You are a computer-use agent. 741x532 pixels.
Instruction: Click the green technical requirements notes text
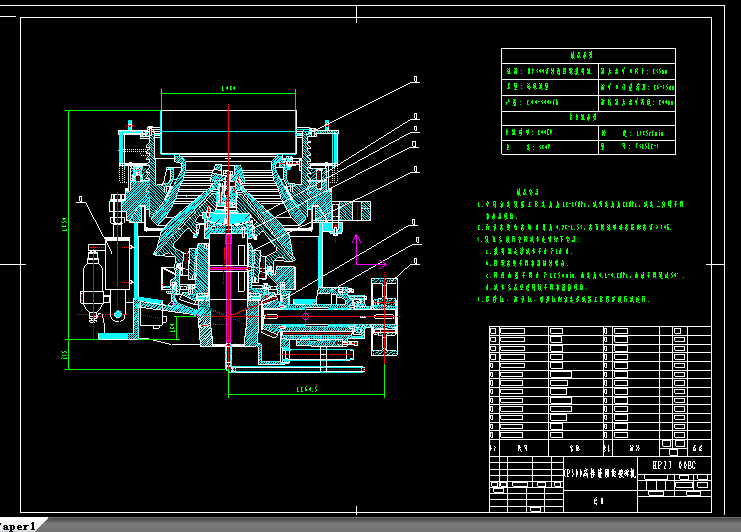[580, 250]
